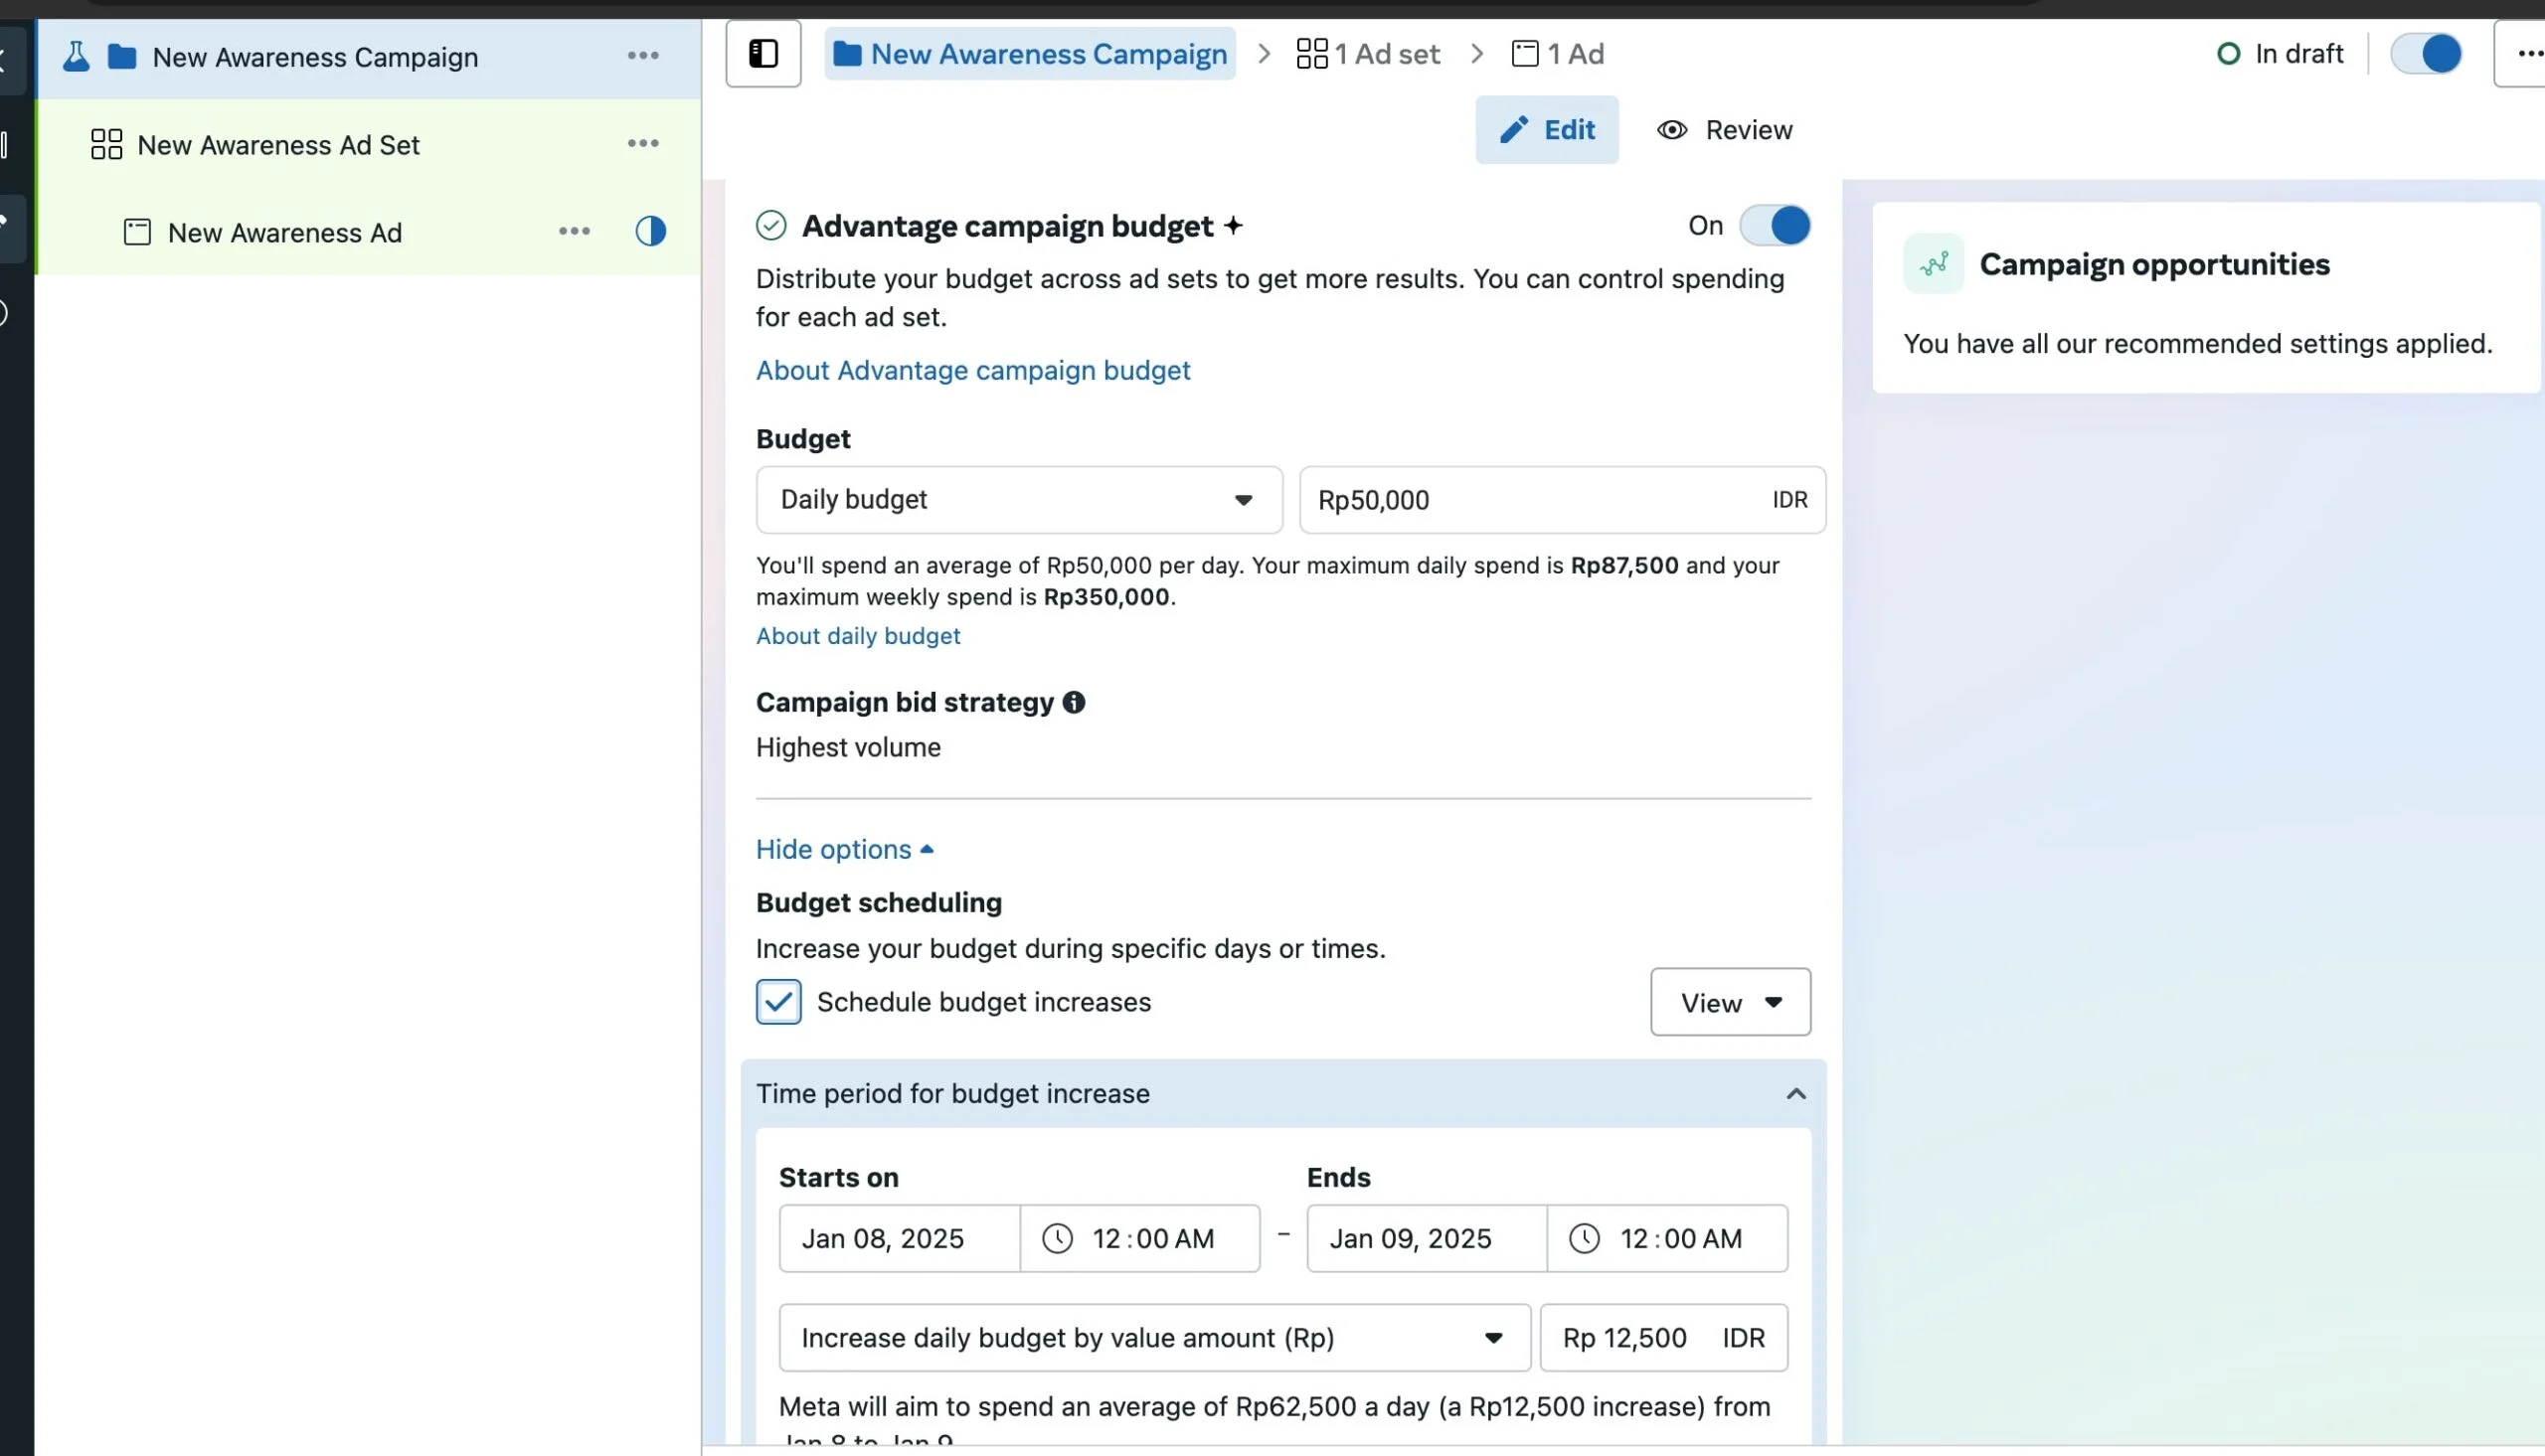Collapse Time period for budget increase section

(x=1795, y=1093)
